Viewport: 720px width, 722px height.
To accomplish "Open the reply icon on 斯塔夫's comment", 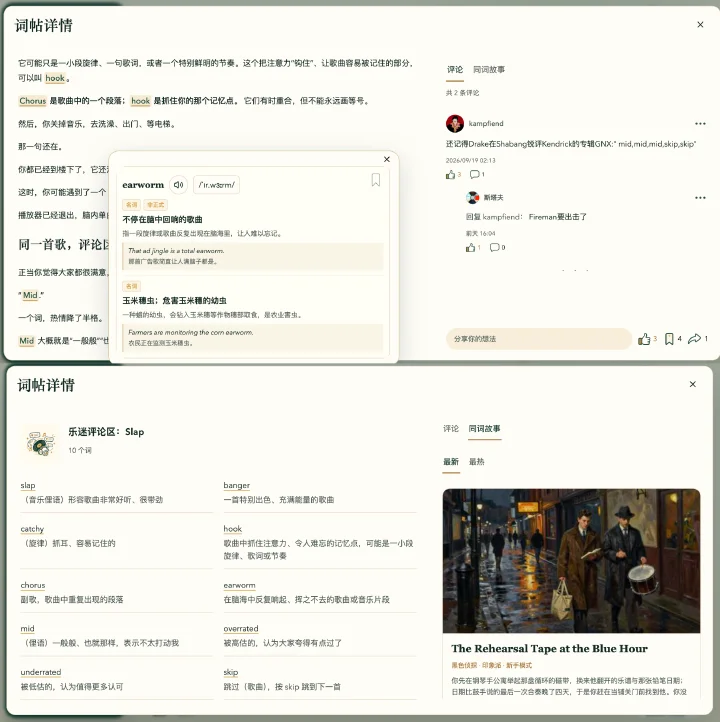I will pyautogui.click(x=497, y=247).
